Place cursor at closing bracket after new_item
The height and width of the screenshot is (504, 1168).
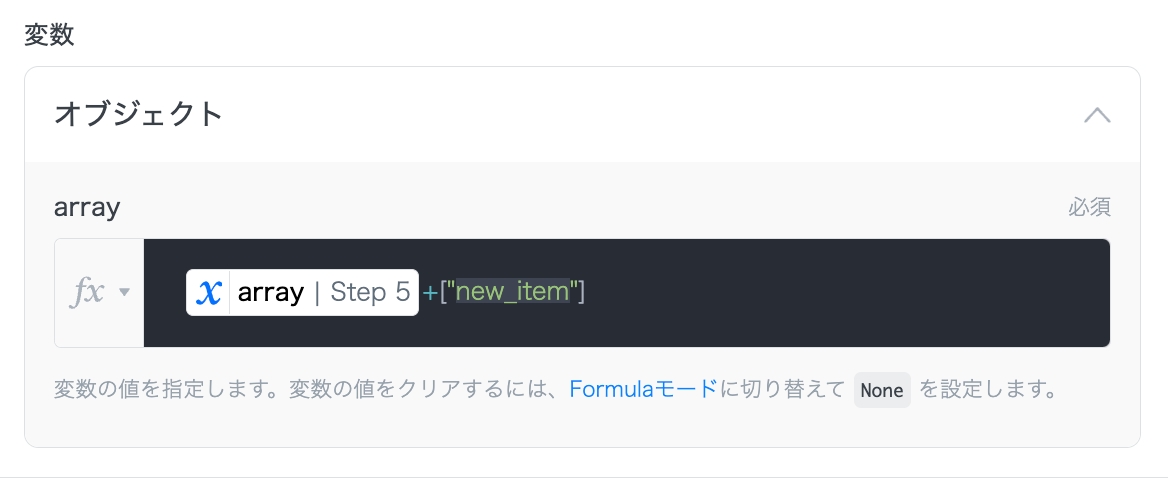(x=580, y=292)
